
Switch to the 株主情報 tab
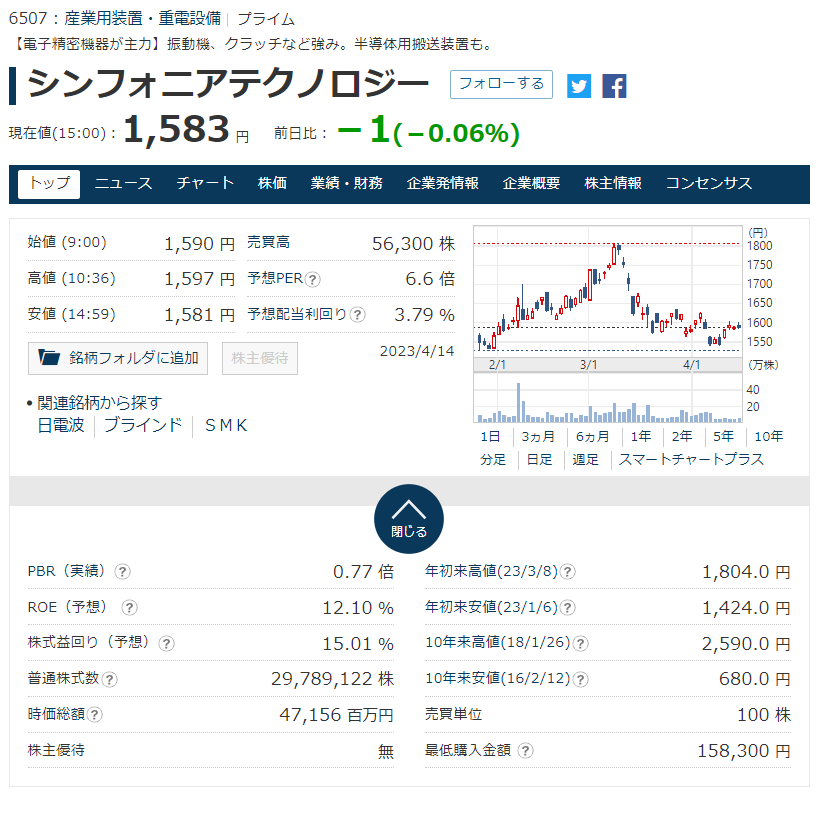[613, 184]
